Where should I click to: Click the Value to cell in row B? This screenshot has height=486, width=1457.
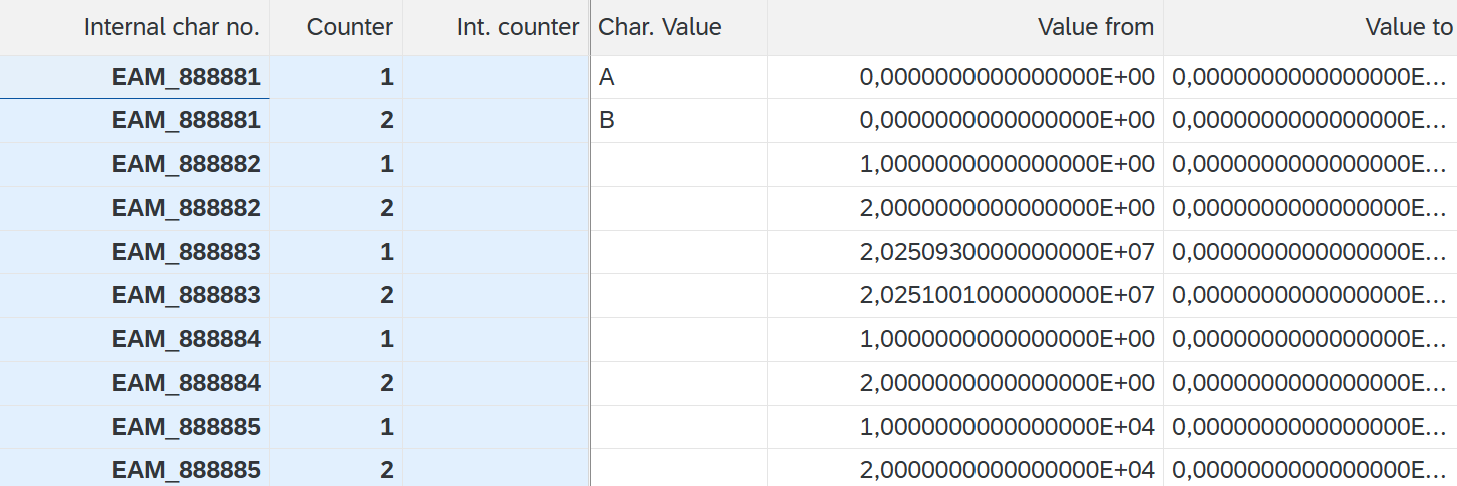1309,121
